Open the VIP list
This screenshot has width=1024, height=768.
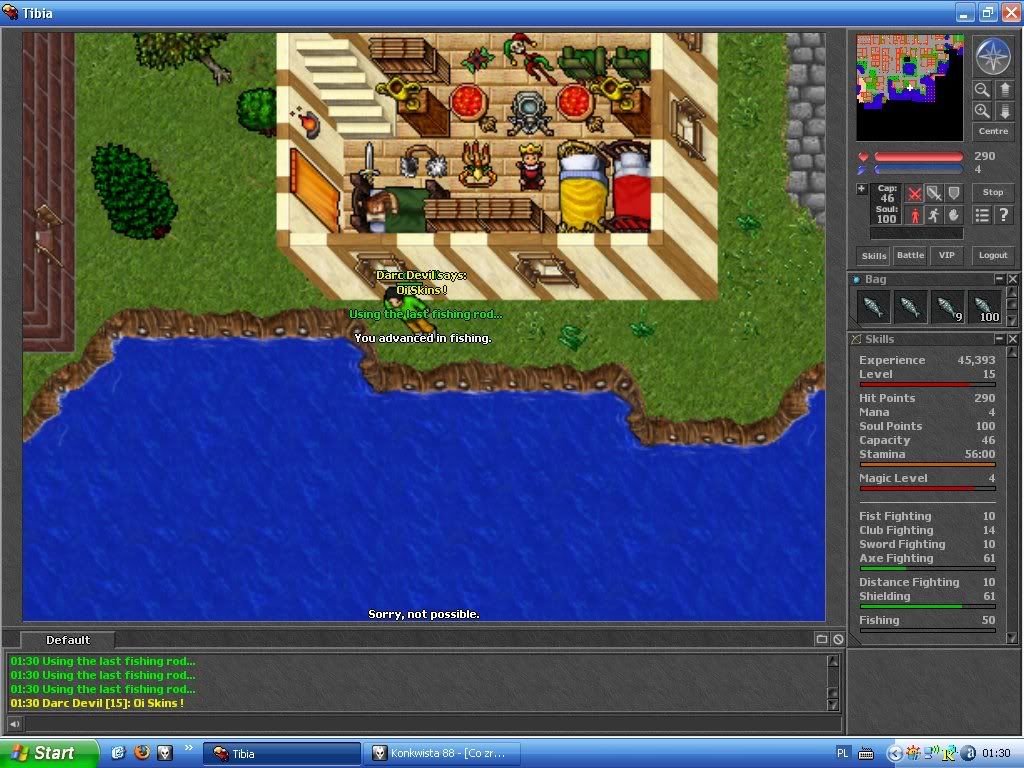946,255
